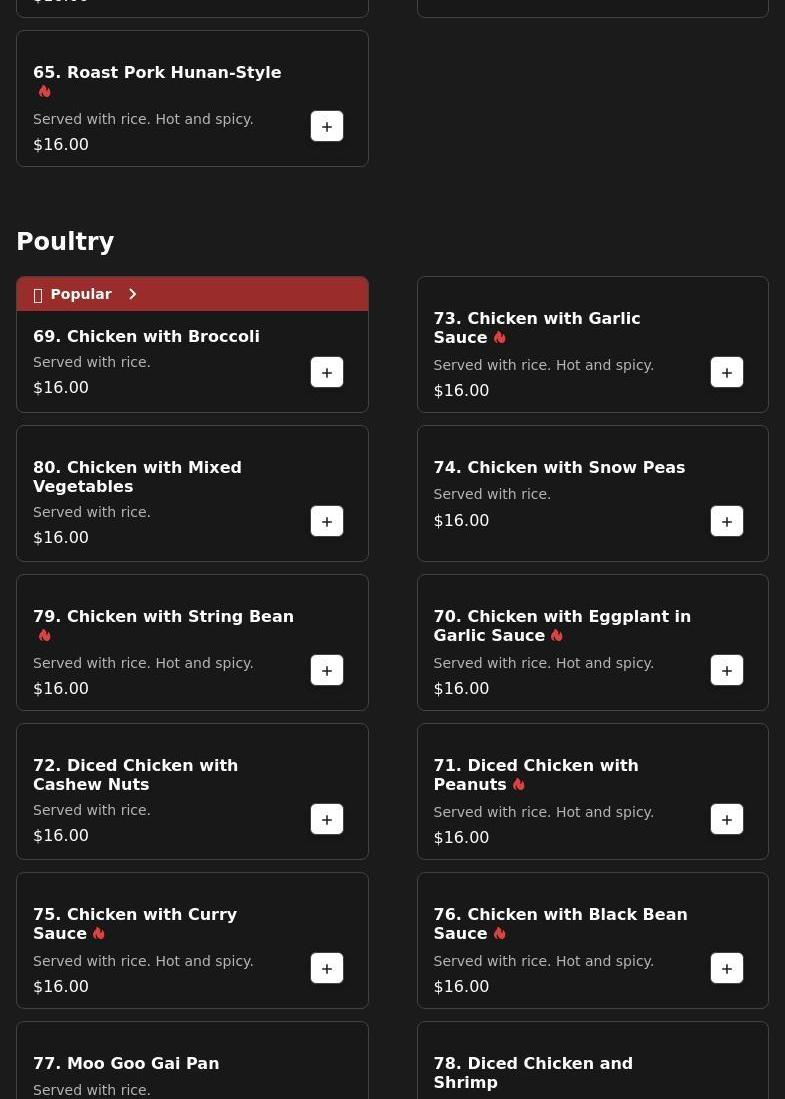Open the Popular banner label
Viewport: 785px width, 1099px height.
81,294
